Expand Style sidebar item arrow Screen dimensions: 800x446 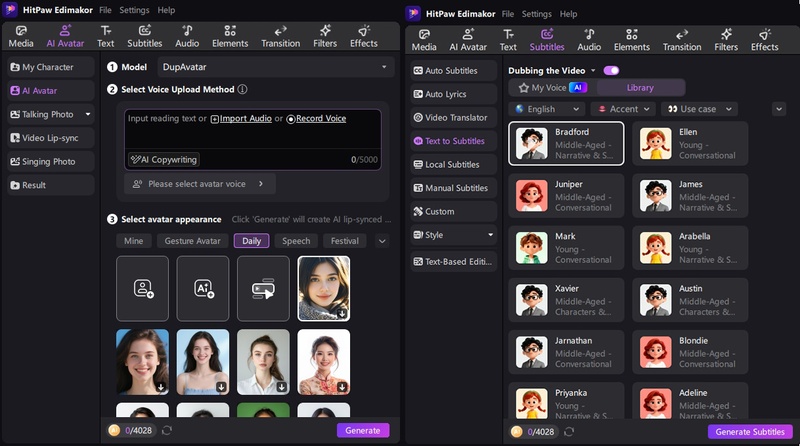point(490,235)
